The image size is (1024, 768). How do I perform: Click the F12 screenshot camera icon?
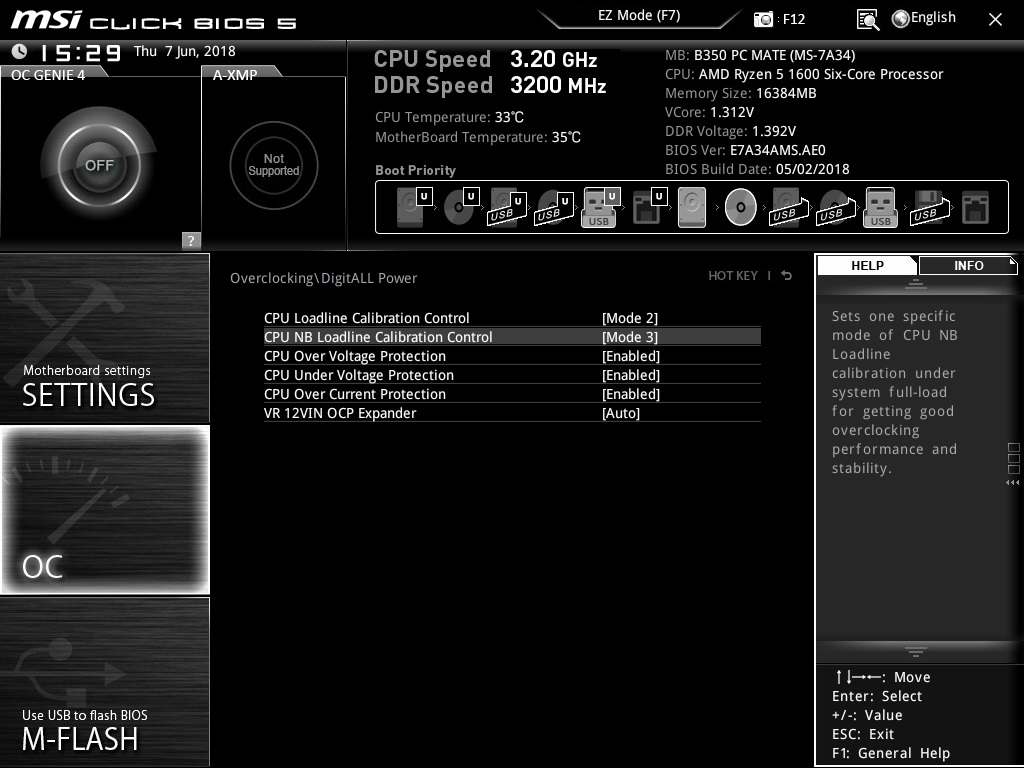coord(763,19)
